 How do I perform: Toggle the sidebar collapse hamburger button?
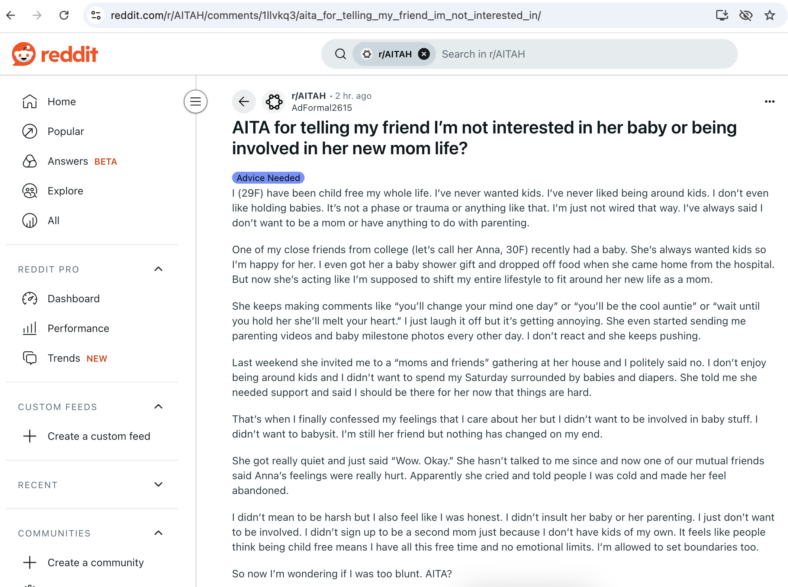pos(195,102)
